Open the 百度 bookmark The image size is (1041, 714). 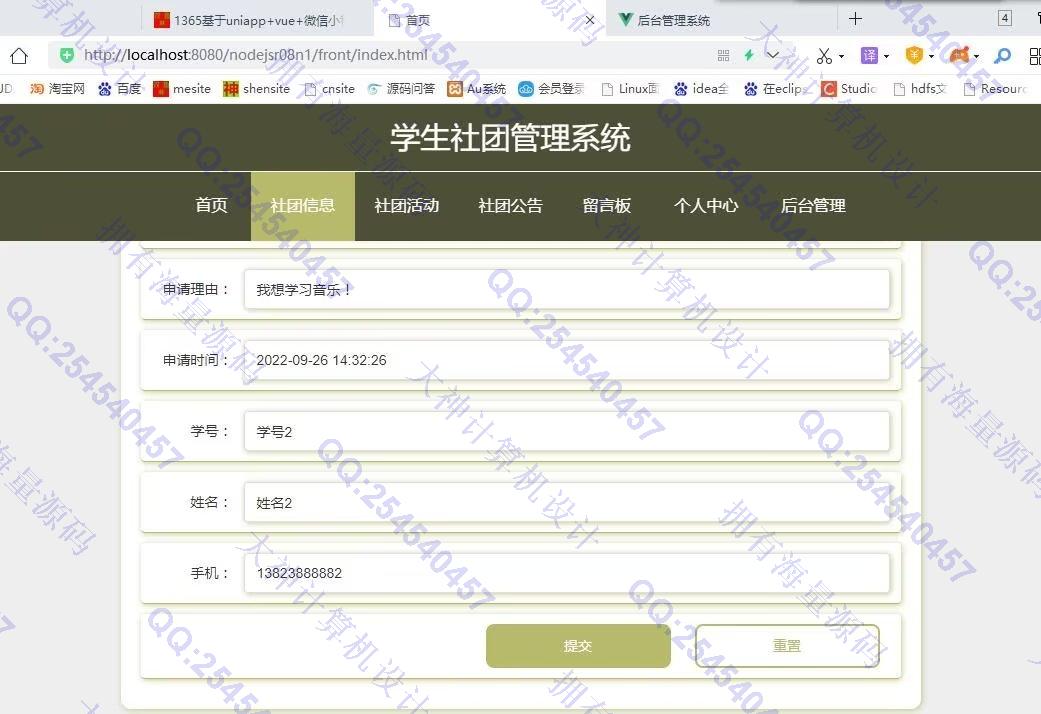pos(120,89)
